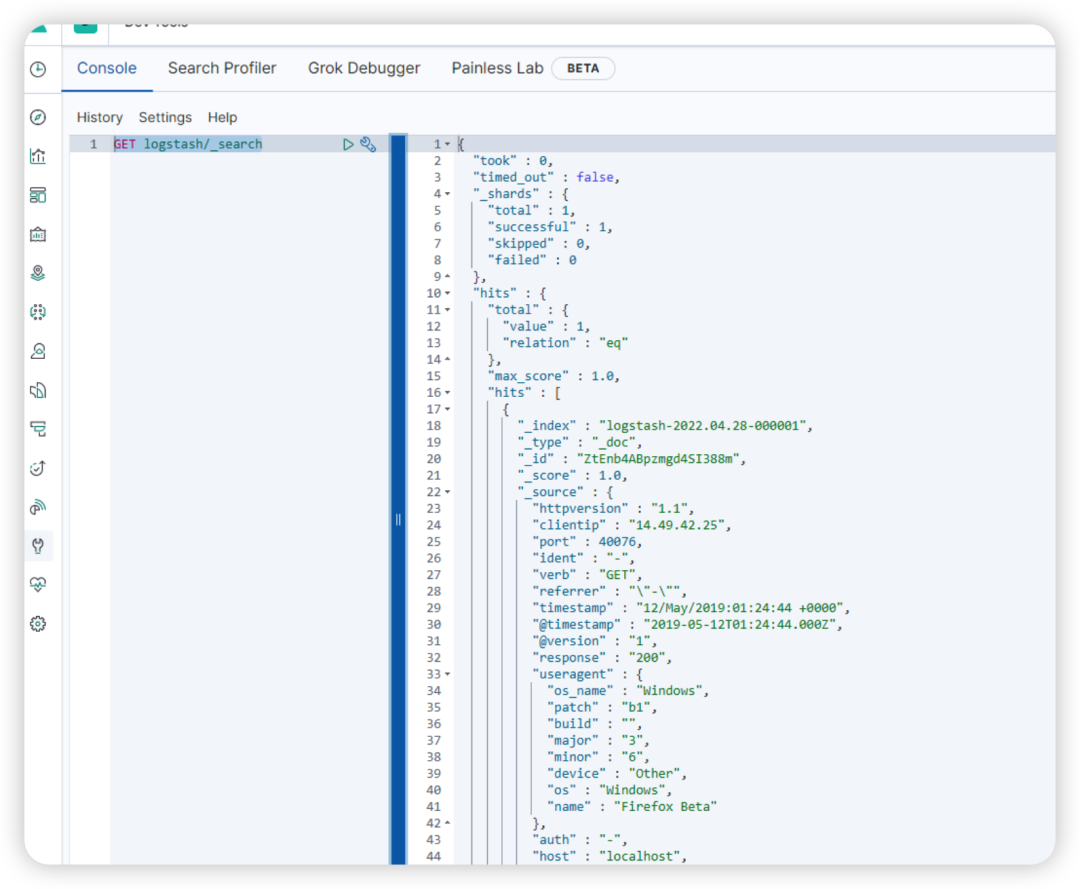This screenshot has height=889, width=1080.
Task: Open the console Settings link
Action: [x=165, y=117]
